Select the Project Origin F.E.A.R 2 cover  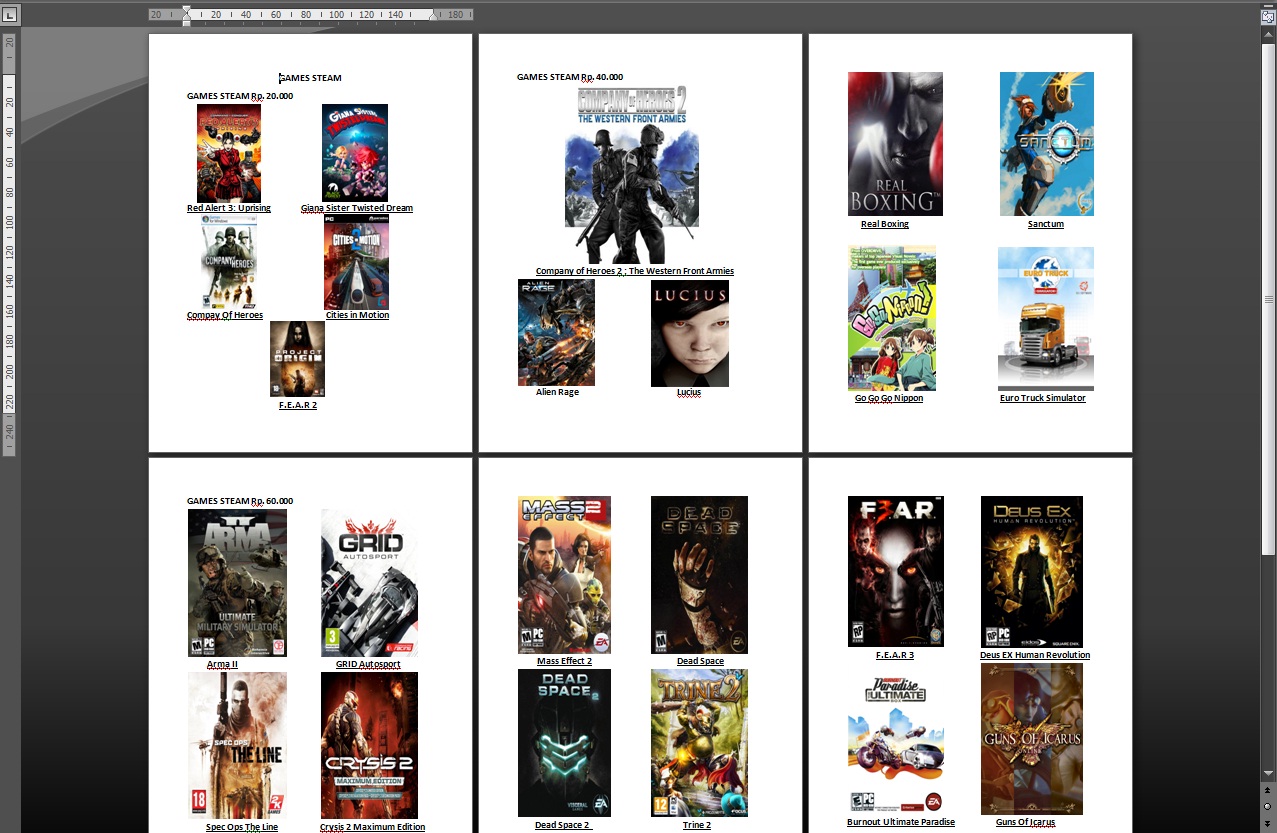coord(297,359)
